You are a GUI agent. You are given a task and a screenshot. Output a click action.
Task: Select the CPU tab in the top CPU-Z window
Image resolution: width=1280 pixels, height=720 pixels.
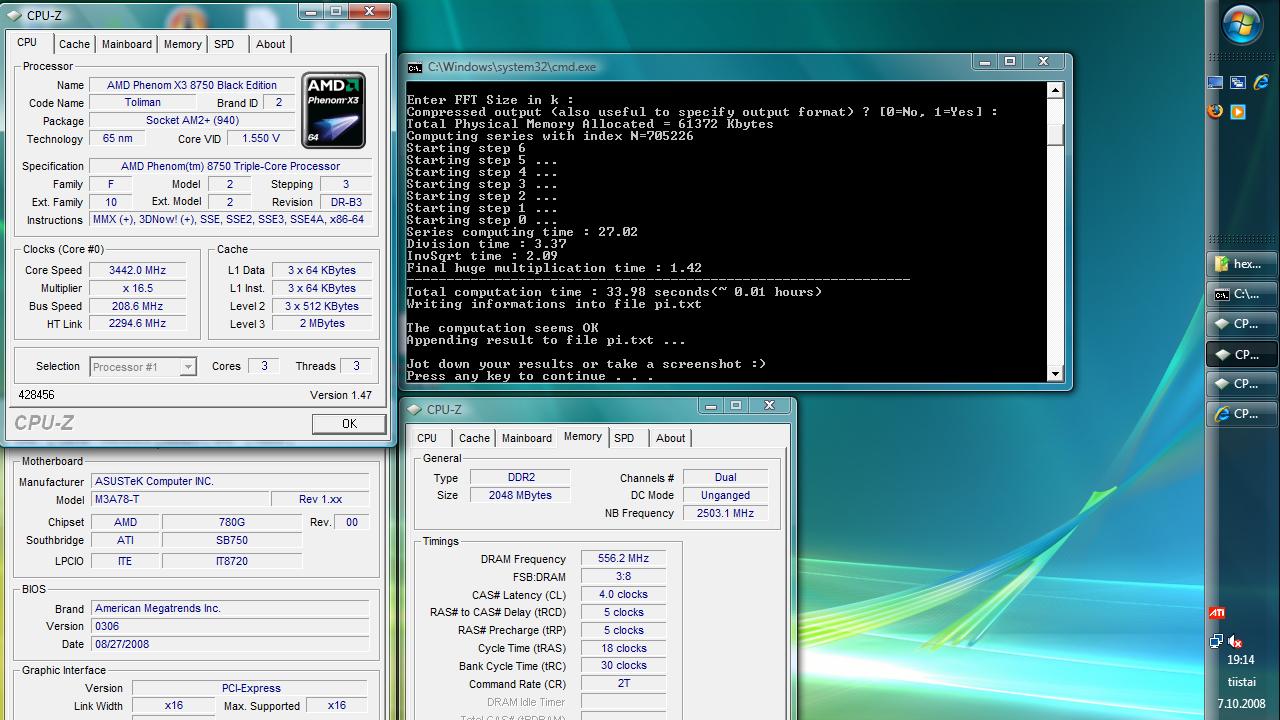[27, 42]
